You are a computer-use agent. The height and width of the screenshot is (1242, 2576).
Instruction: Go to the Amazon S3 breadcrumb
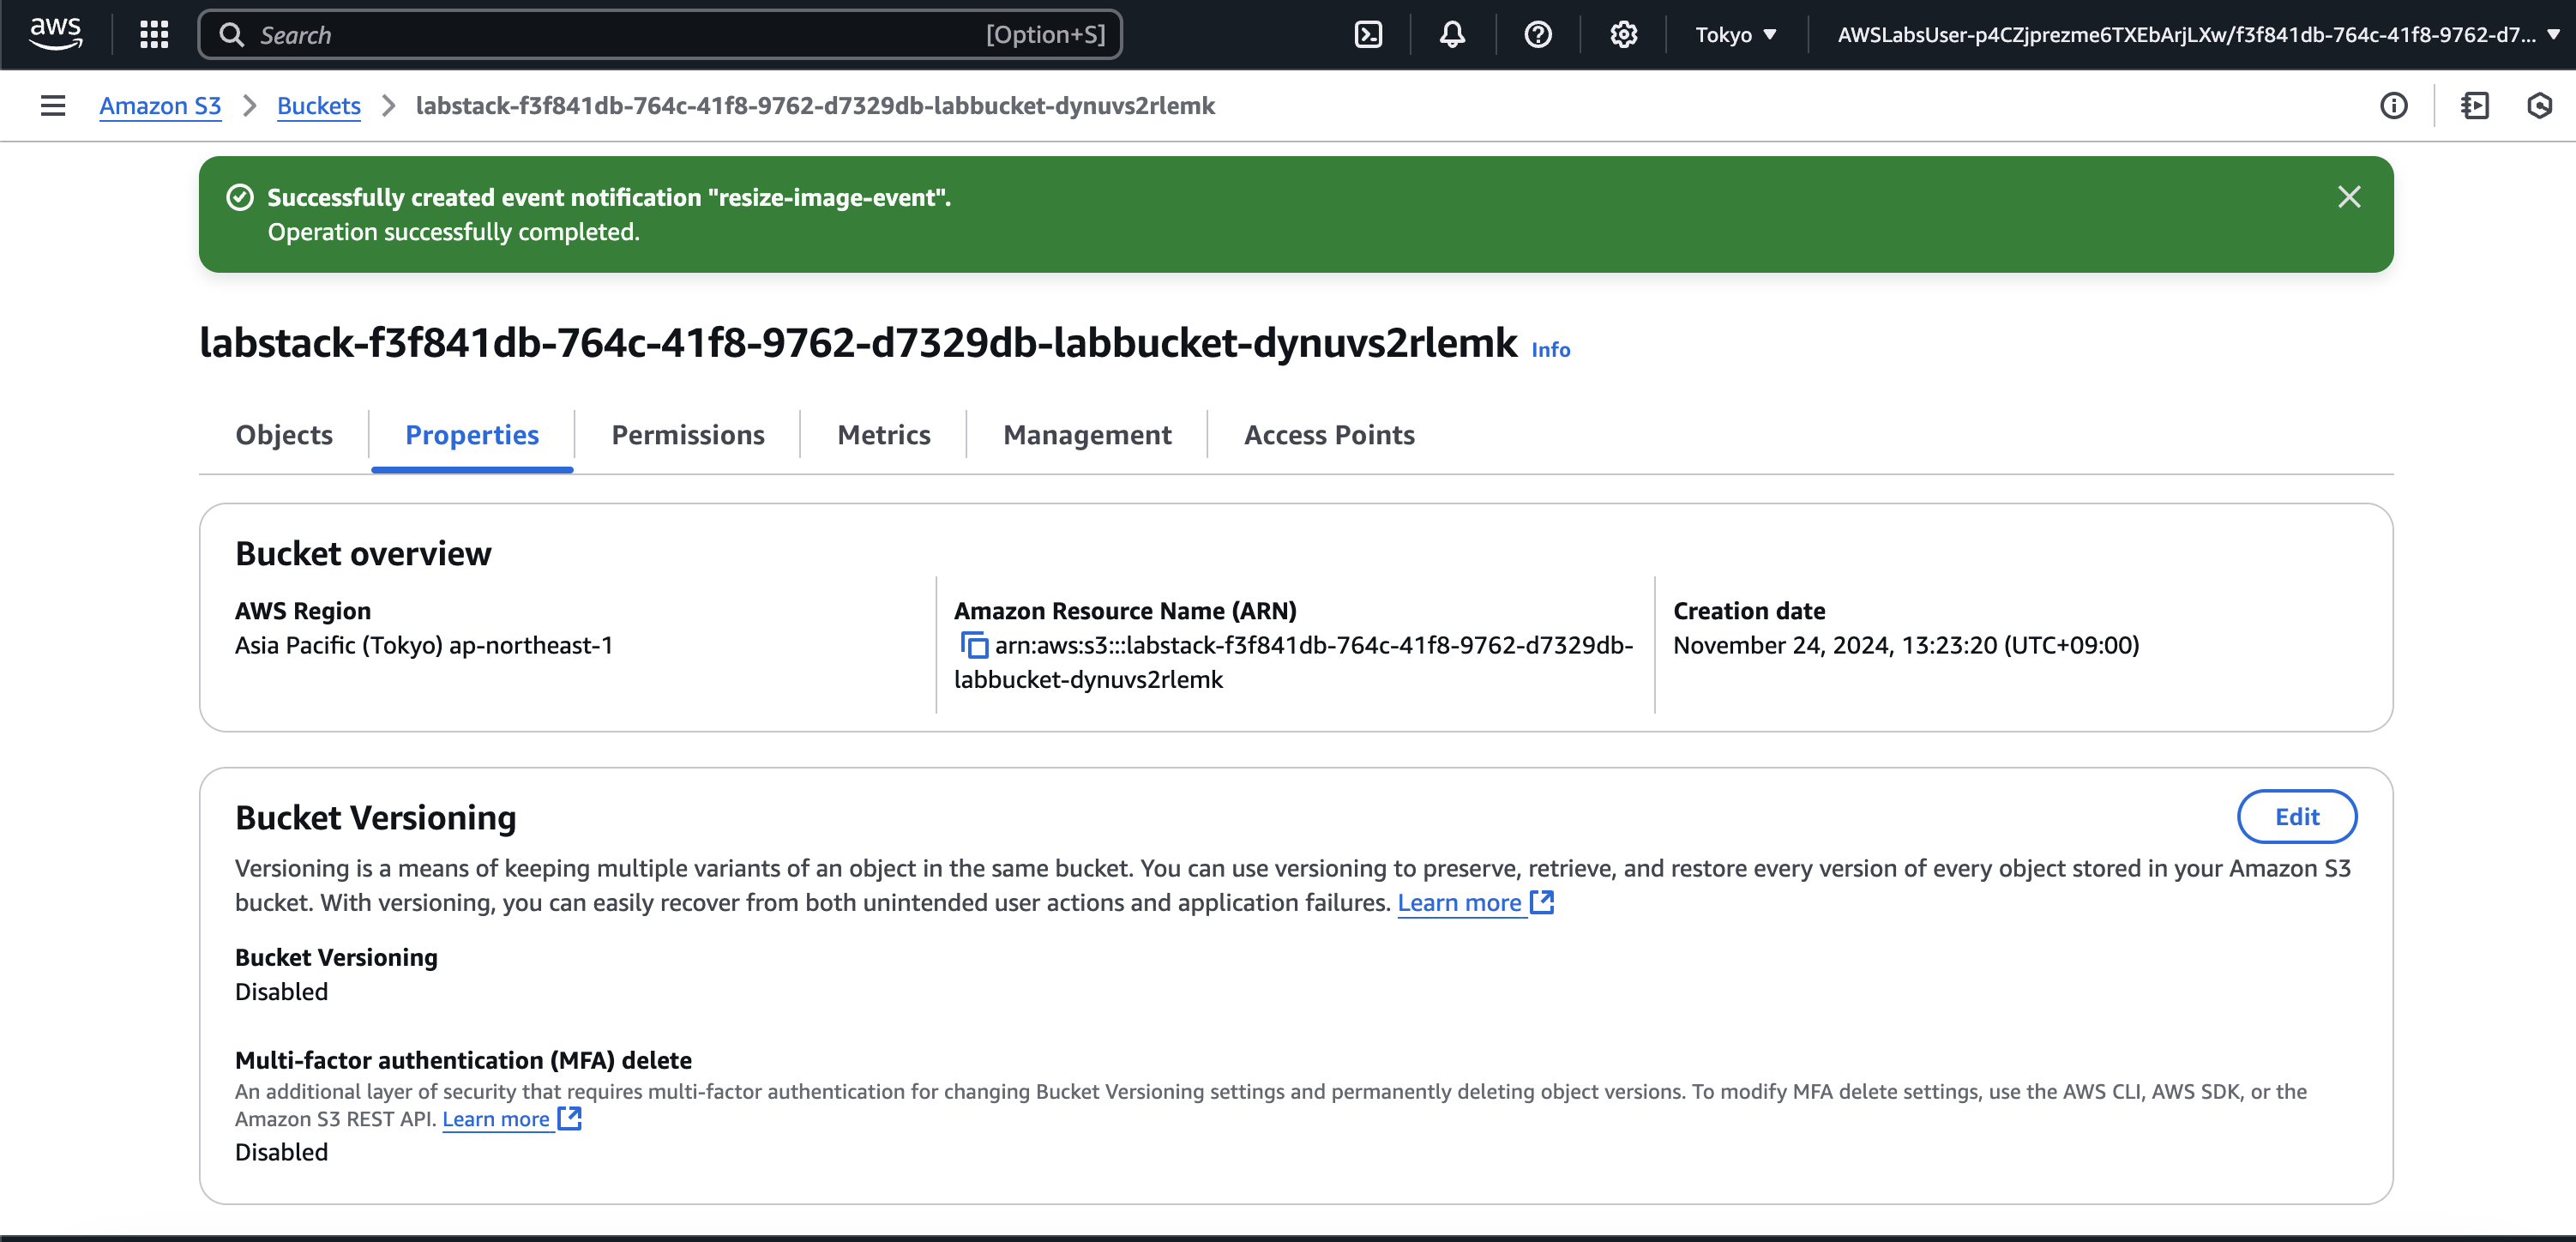point(160,106)
